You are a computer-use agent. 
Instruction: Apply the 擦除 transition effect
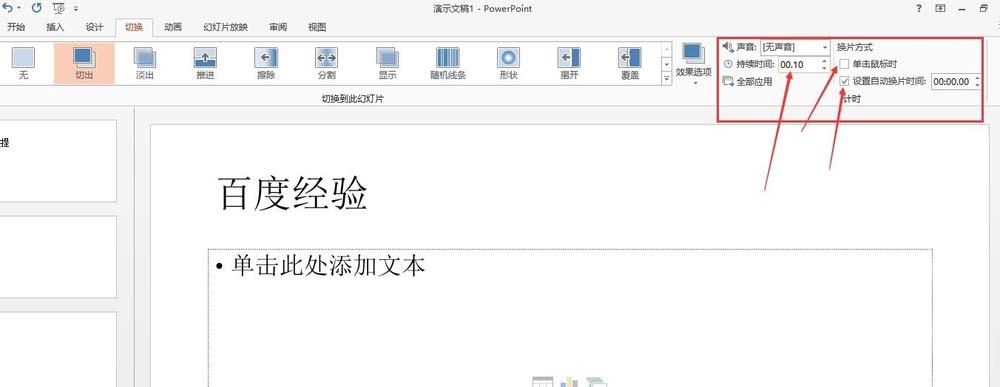(x=266, y=63)
